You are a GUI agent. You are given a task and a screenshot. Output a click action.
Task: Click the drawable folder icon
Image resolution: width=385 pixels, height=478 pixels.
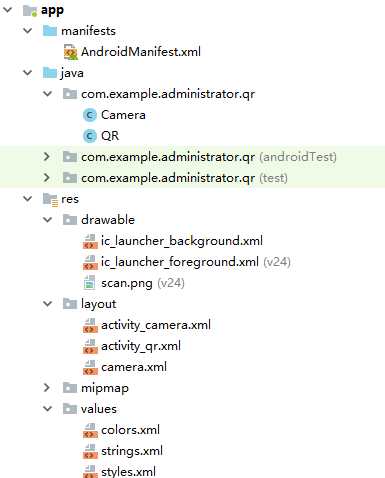click(70, 220)
